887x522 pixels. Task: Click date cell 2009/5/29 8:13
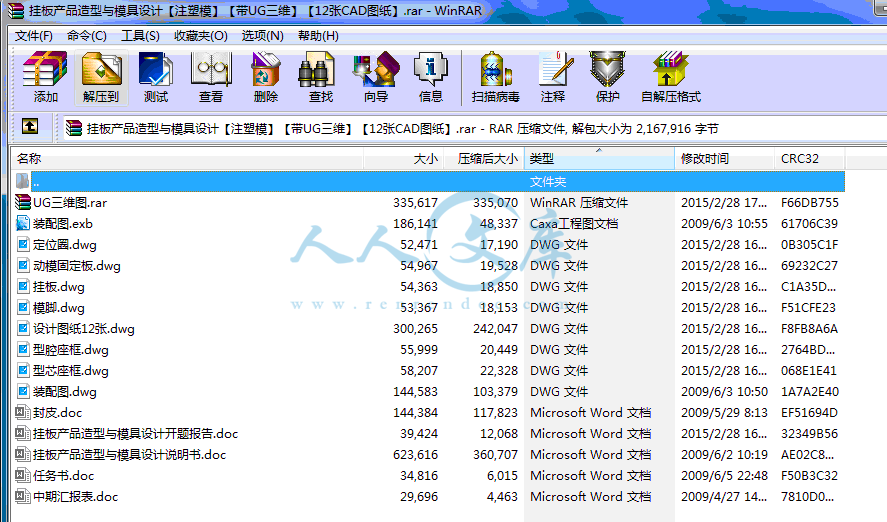[x=724, y=412]
